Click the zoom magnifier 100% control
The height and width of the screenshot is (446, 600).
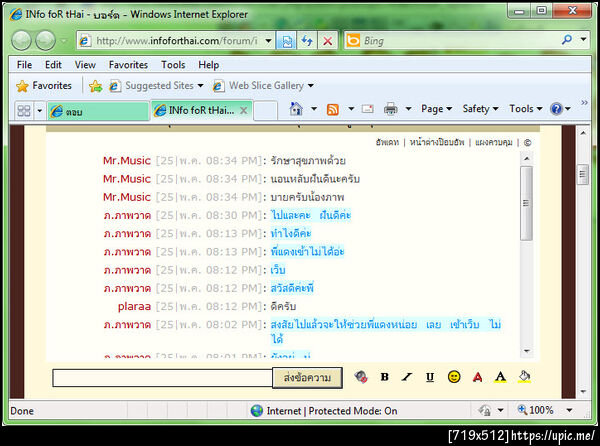[535, 410]
